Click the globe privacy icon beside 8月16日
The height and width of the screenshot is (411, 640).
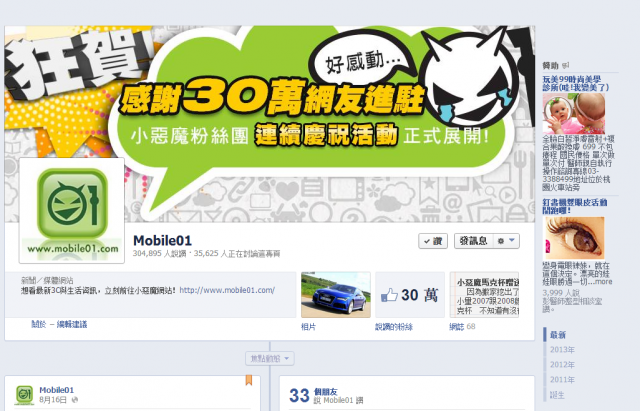click(x=75, y=400)
